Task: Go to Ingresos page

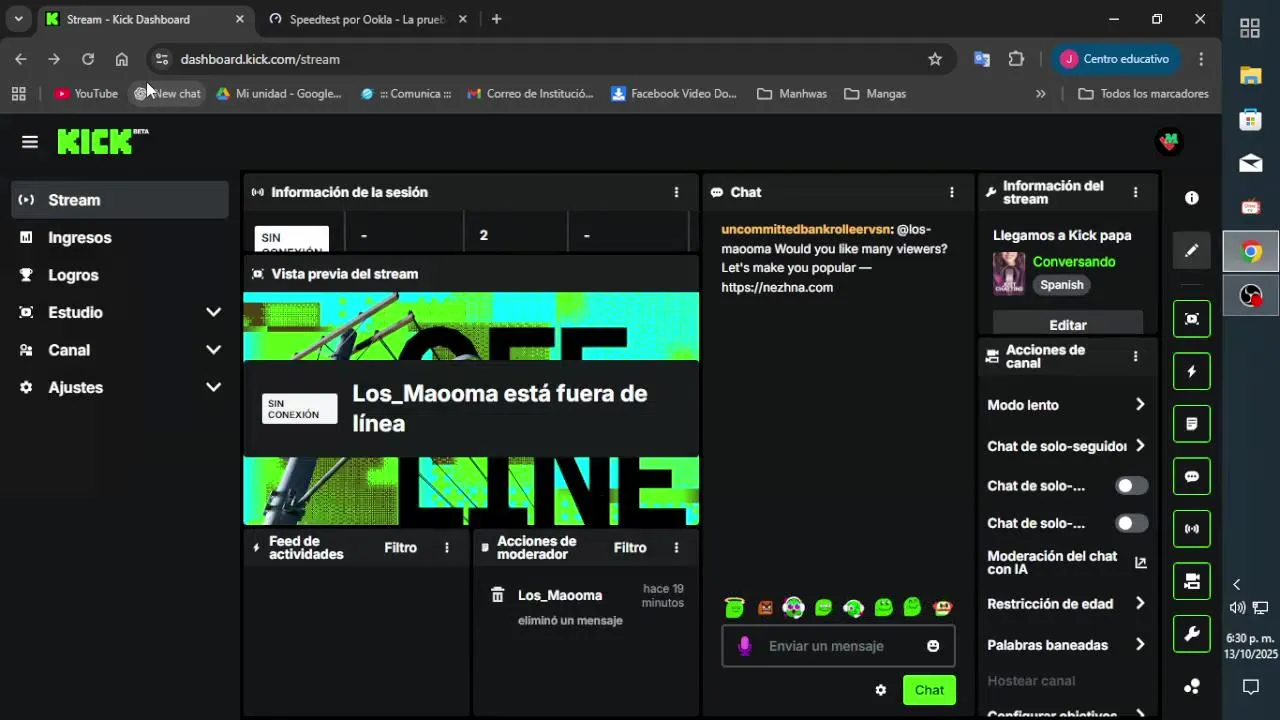Action: (120, 237)
